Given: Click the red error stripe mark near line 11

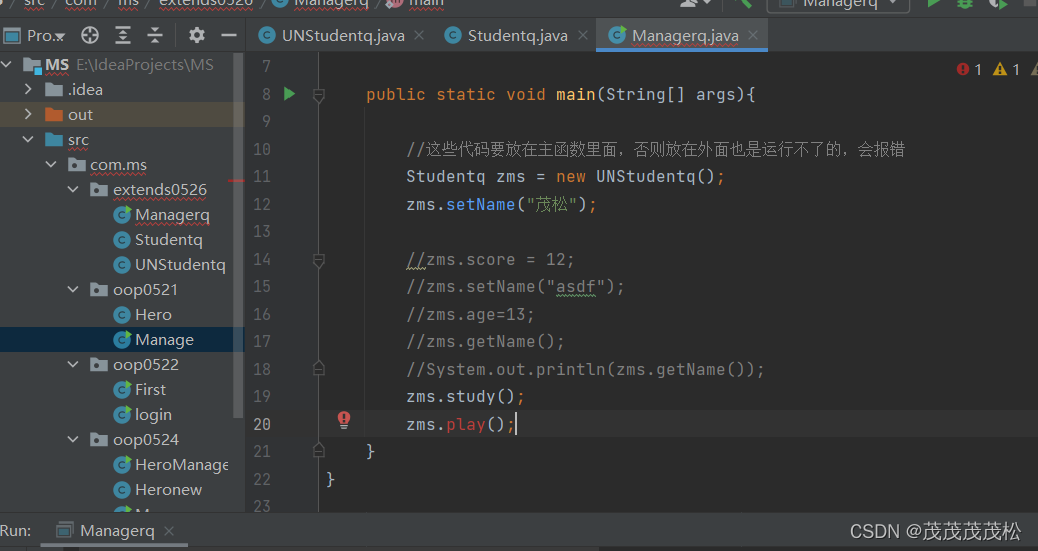Looking at the screenshot, I should [x=236, y=180].
